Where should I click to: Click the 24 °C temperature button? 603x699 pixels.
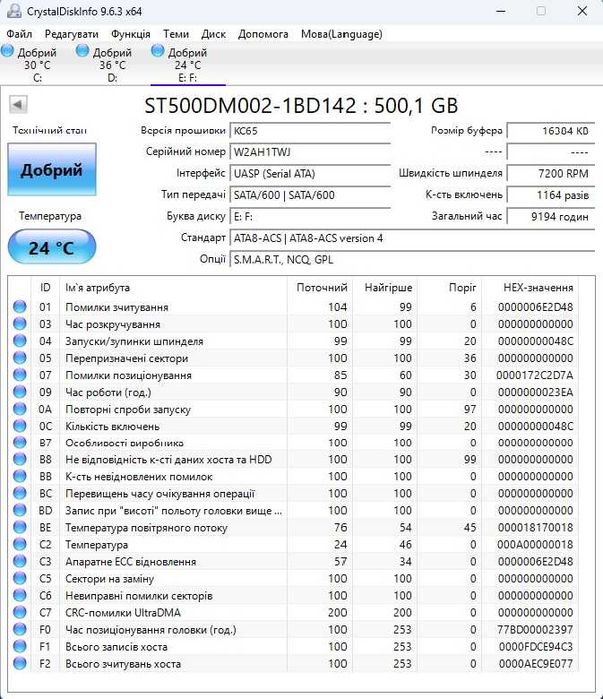(x=52, y=247)
